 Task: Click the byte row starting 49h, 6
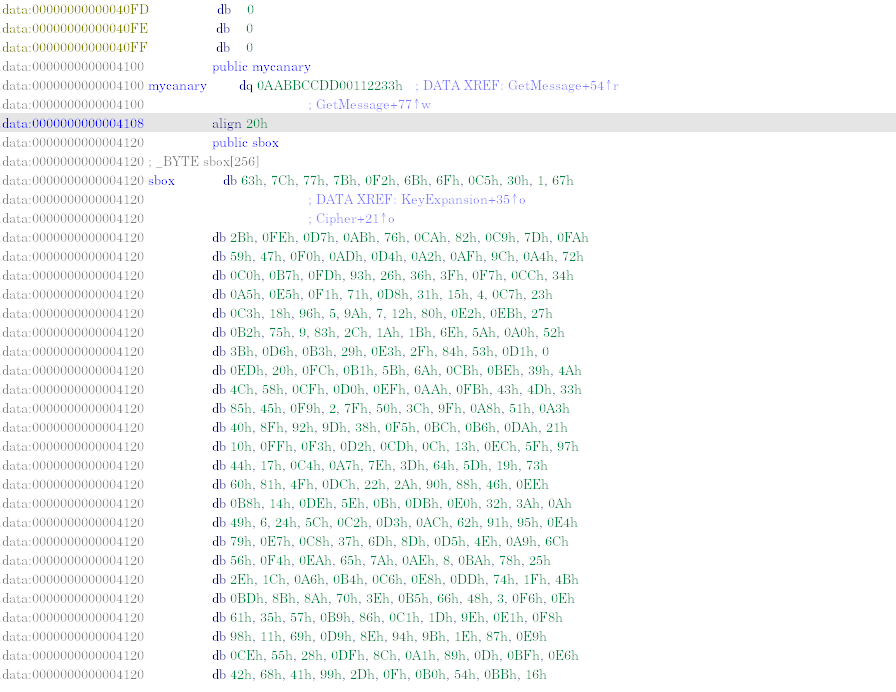[x=395, y=522]
